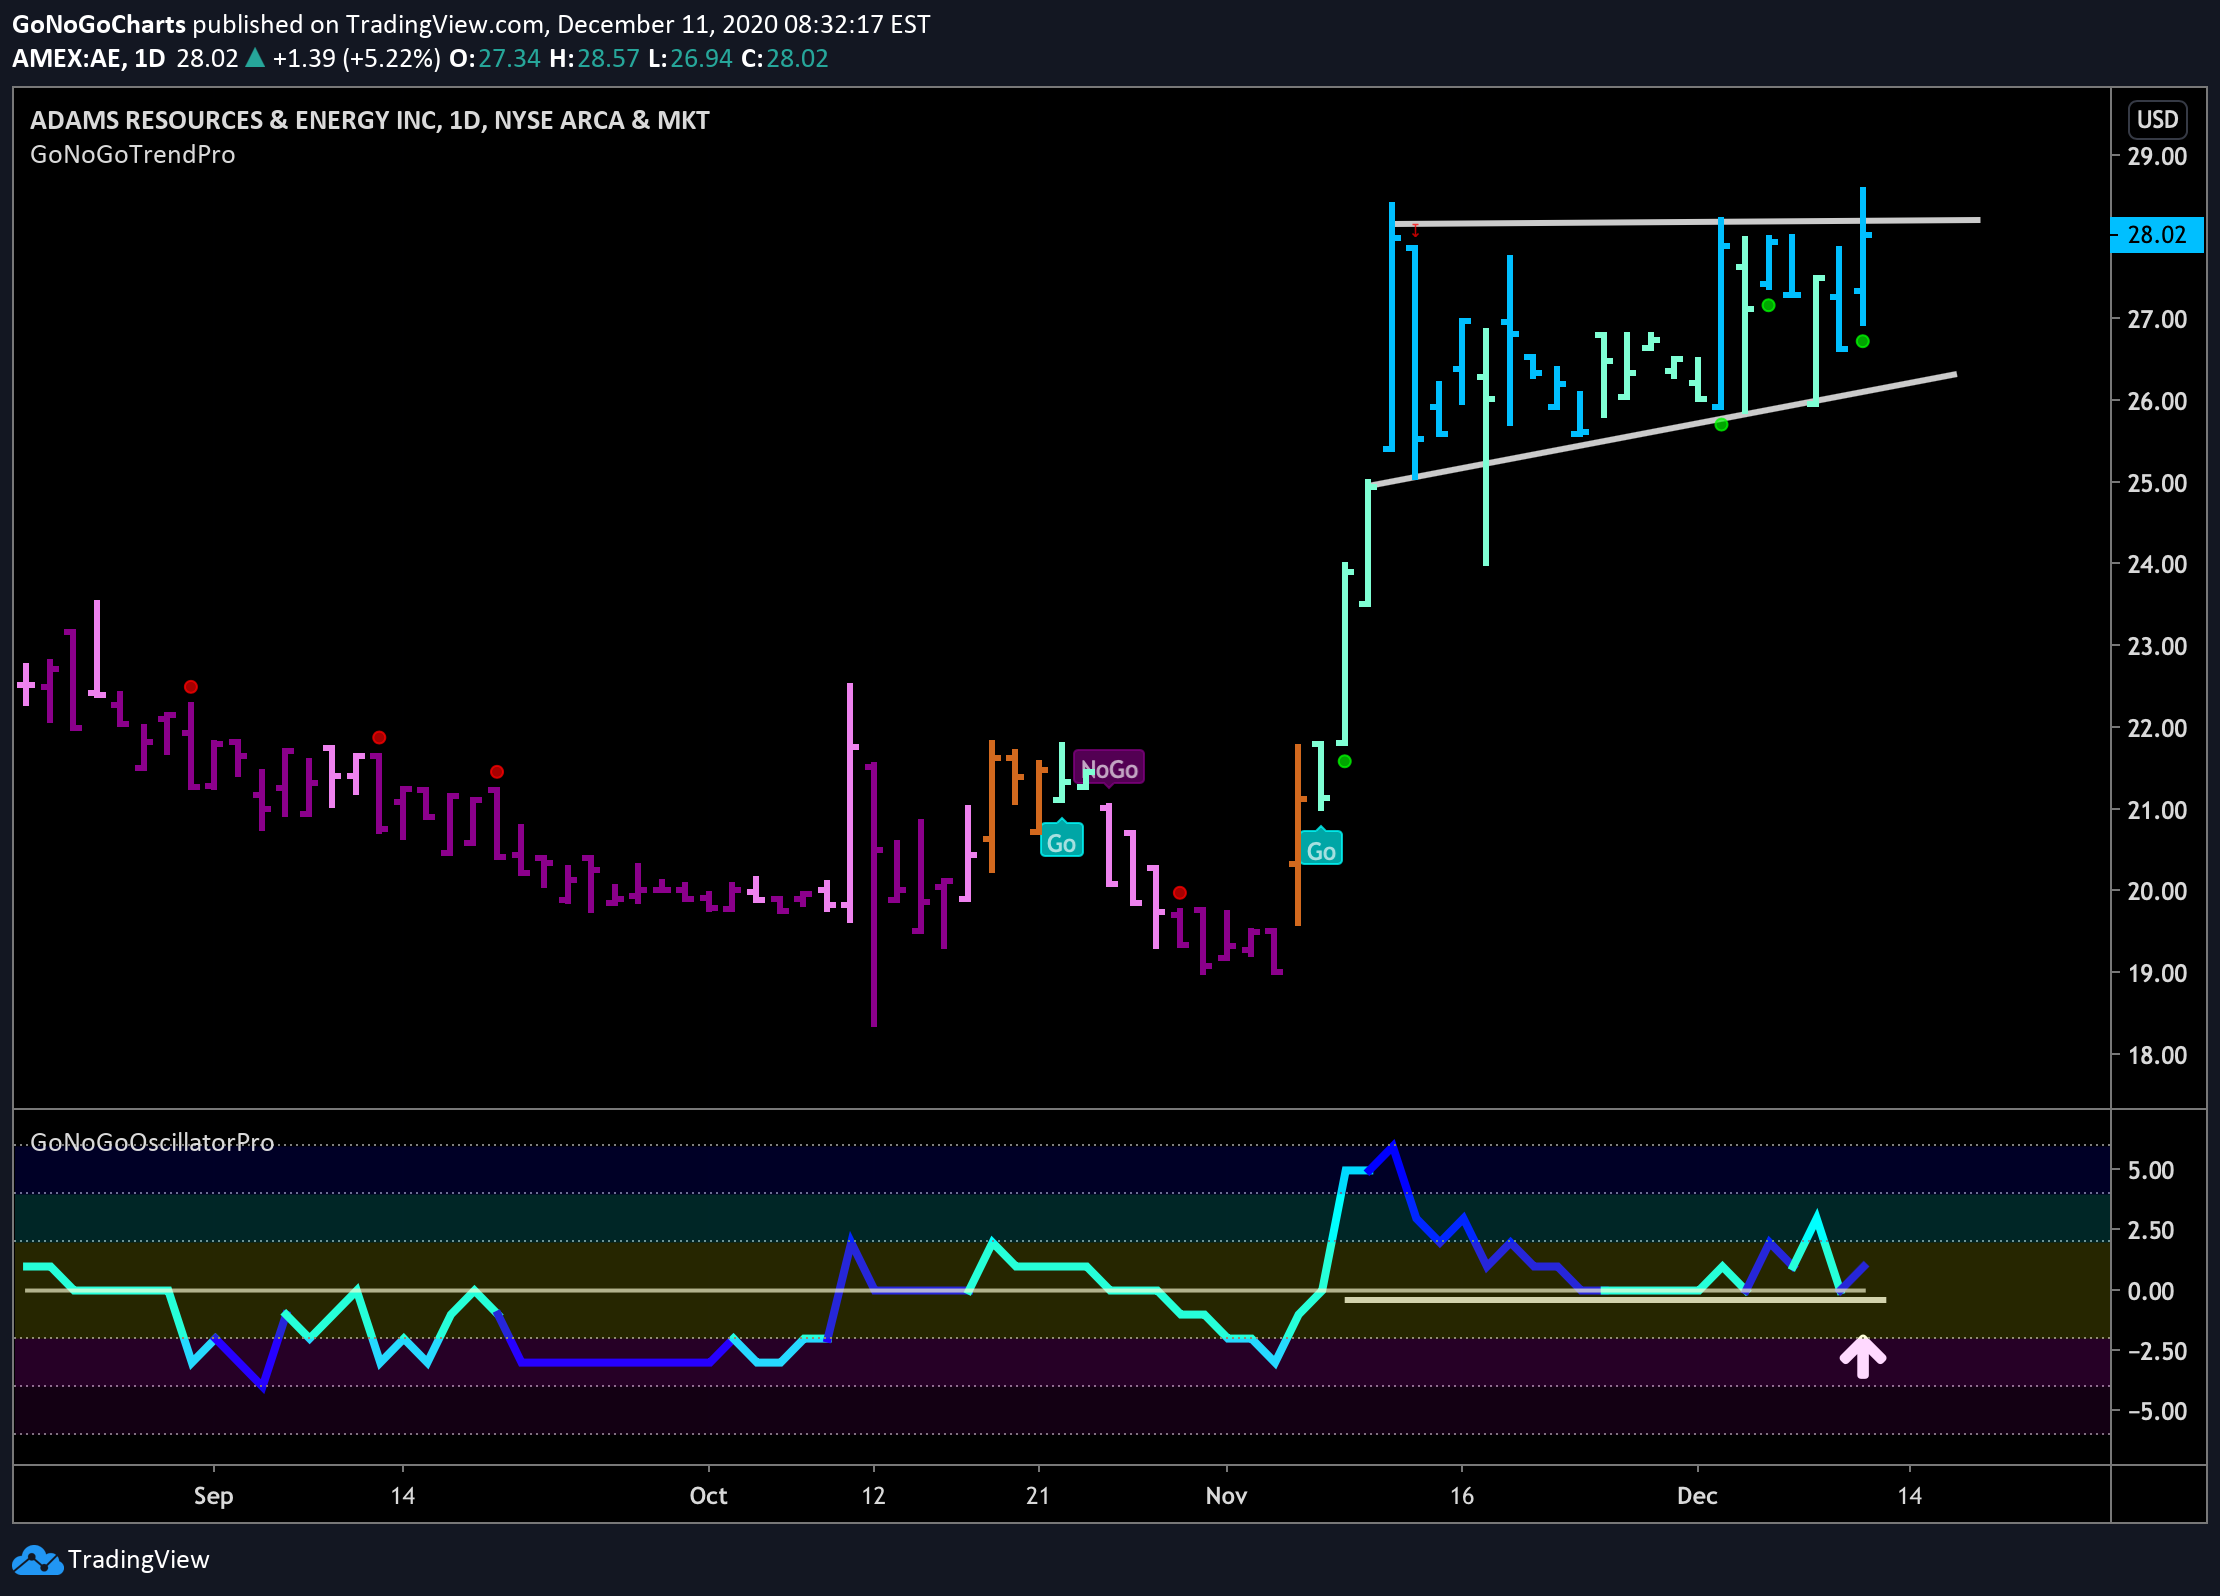Screen dimensions: 2220x1596
Task: Click the red dot near late August bars
Action: coord(191,687)
